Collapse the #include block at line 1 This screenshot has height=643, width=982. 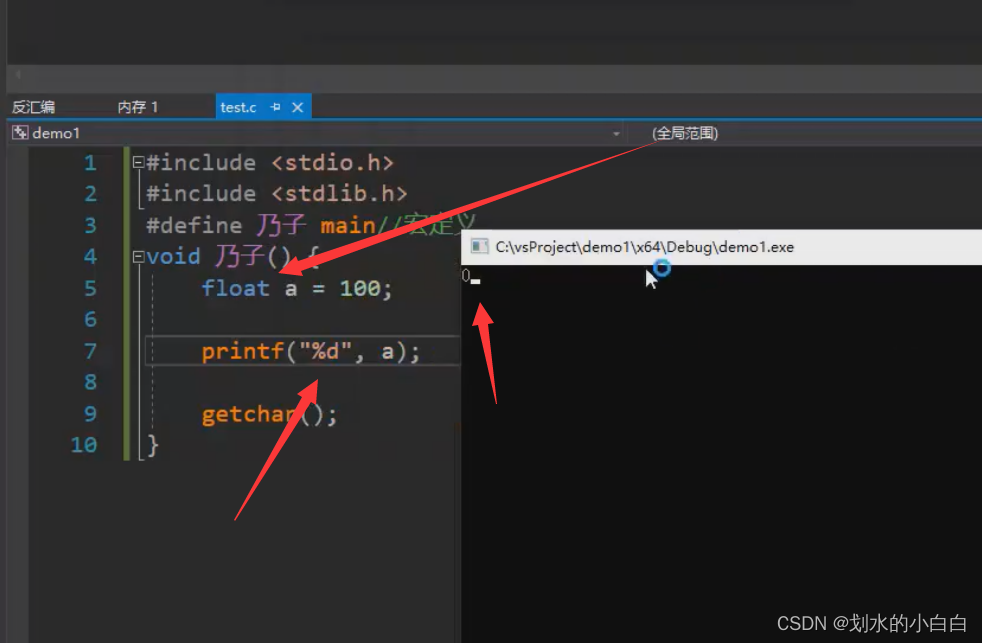point(138,163)
